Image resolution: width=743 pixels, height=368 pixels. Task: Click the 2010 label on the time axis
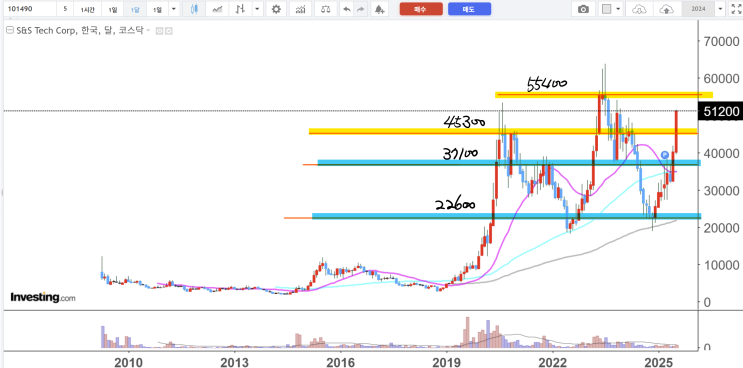[x=128, y=362]
